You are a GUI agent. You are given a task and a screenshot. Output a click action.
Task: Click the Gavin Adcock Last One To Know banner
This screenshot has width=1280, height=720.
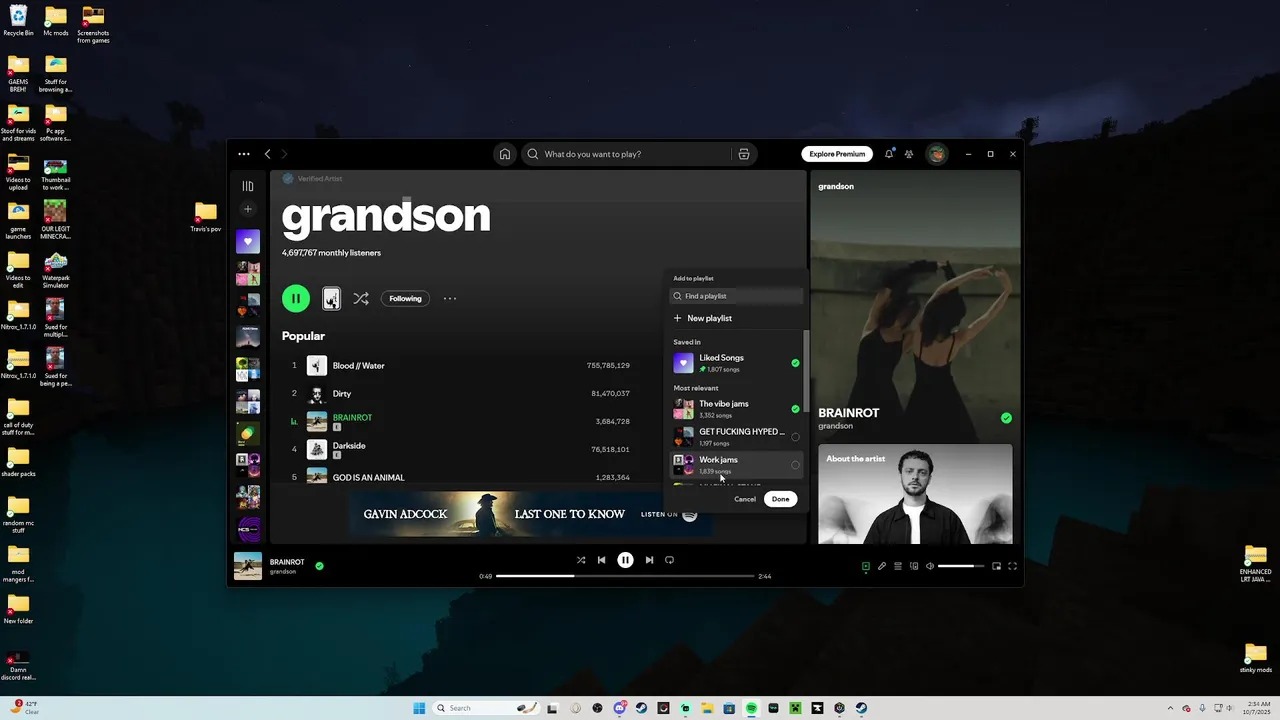[x=532, y=514]
